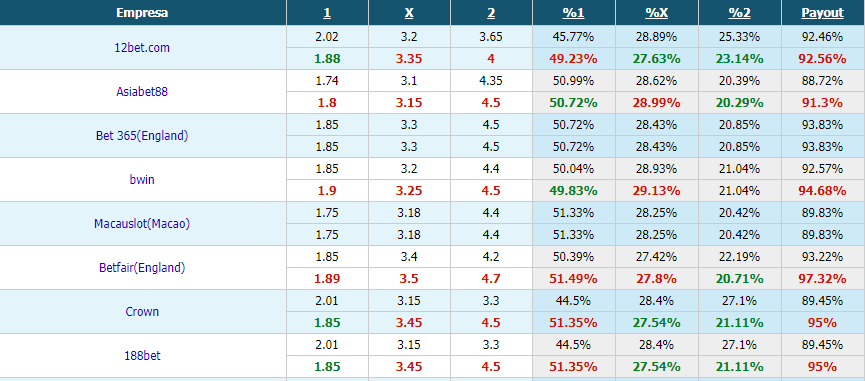Click the Empresa column header
The image size is (865, 381).
142,13
